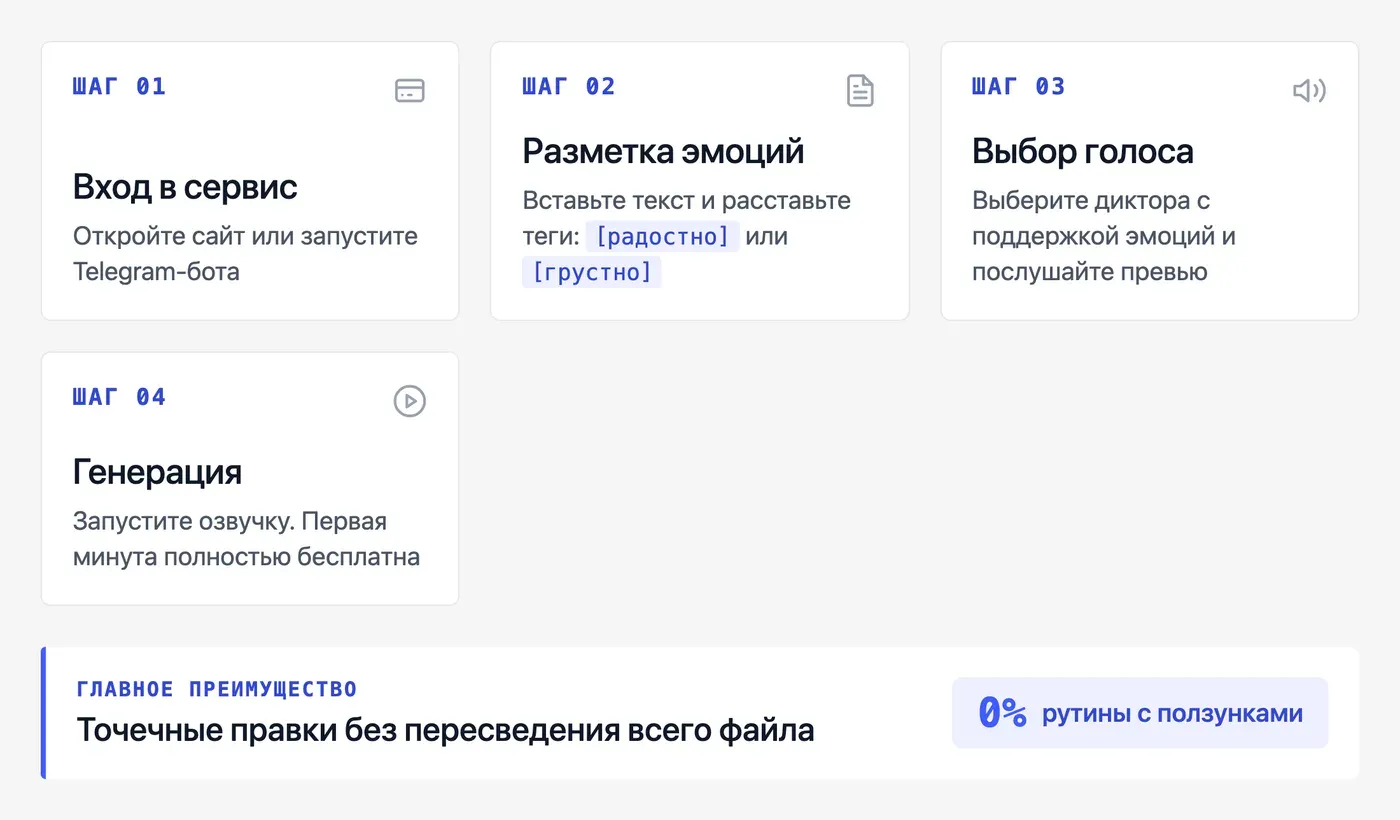This screenshot has width=1400, height=820.
Task: Select the heading "Генерация"
Action: [x=157, y=471]
